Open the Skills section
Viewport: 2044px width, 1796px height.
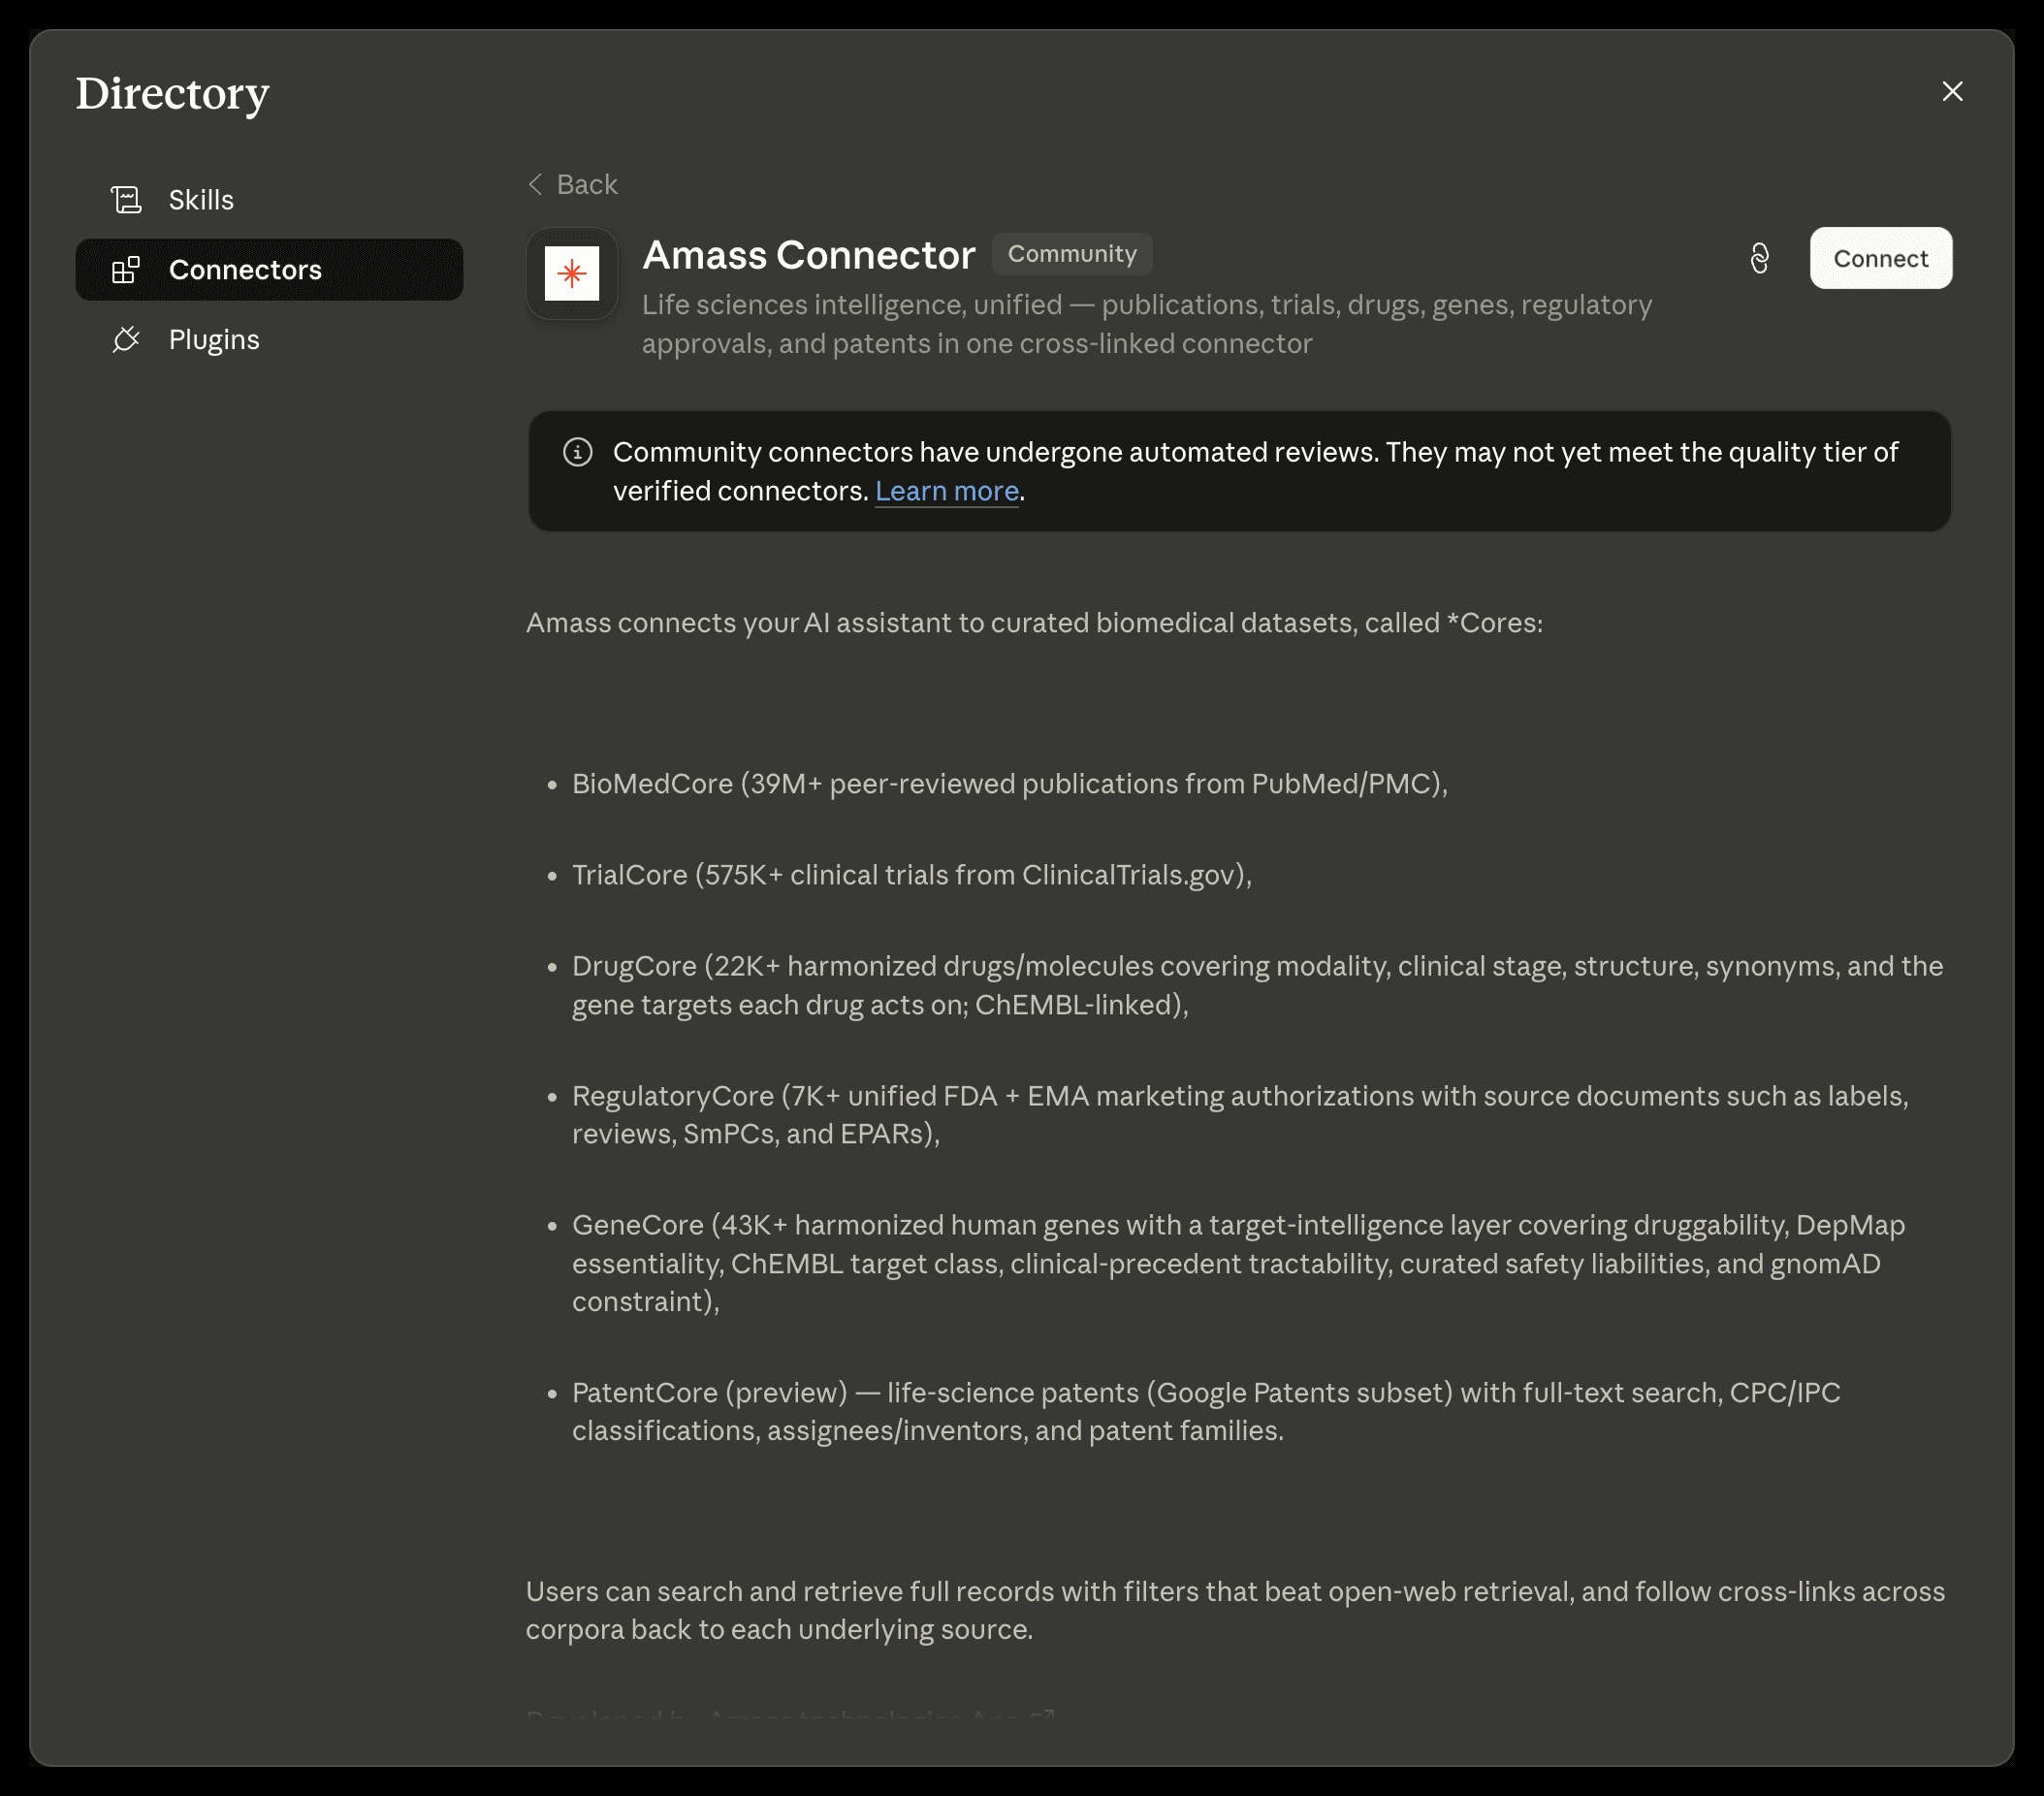pos(269,200)
